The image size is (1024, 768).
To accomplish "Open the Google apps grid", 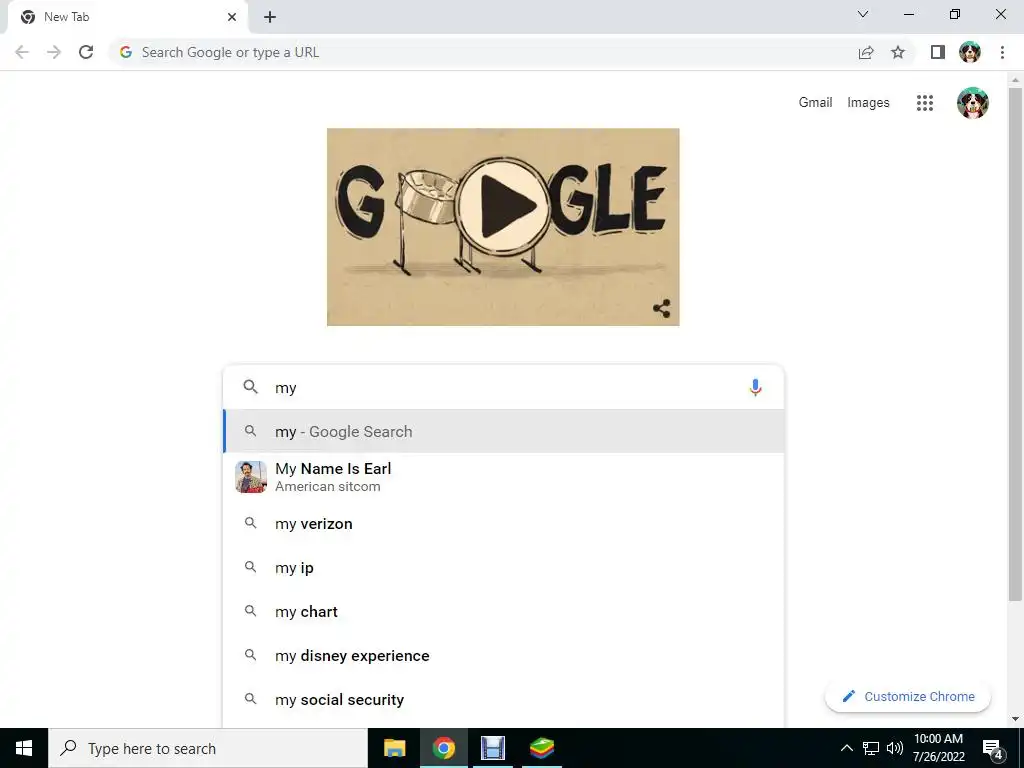I will click(x=925, y=103).
